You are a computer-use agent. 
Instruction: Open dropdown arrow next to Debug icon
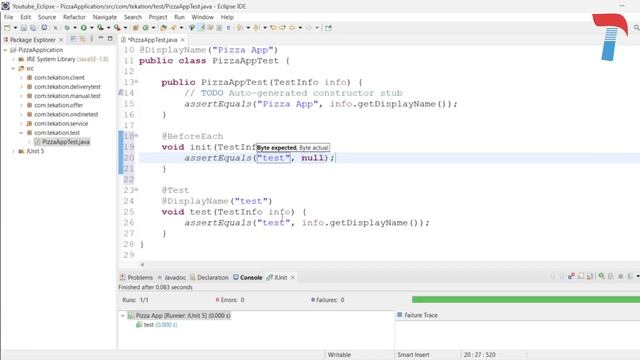click(75, 28)
